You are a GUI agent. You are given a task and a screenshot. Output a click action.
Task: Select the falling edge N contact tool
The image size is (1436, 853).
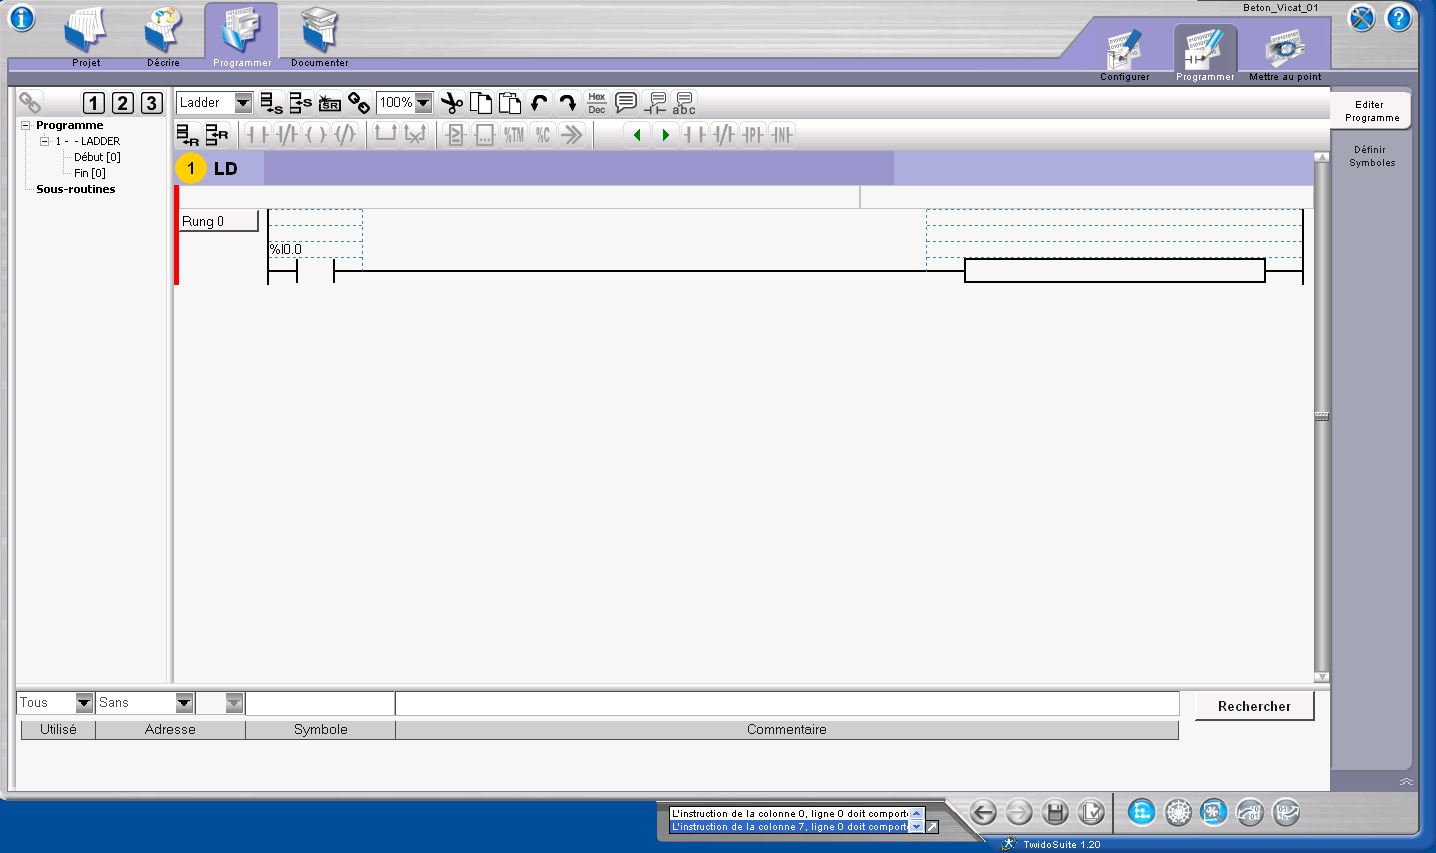click(782, 134)
